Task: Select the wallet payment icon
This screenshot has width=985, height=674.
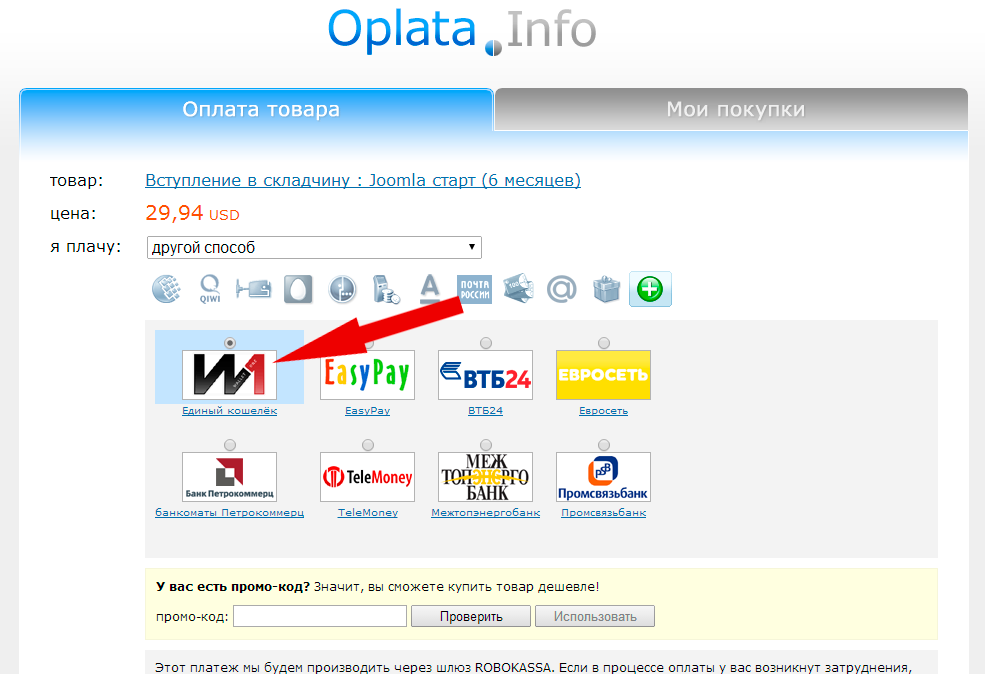Action: tap(254, 289)
